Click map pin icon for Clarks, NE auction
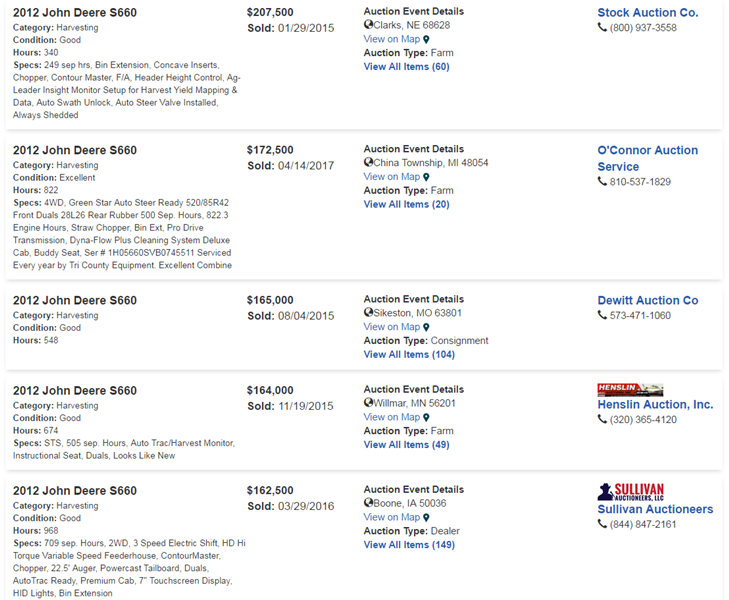Image resolution: width=729 pixels, height=600 pixels. [426, 40]
